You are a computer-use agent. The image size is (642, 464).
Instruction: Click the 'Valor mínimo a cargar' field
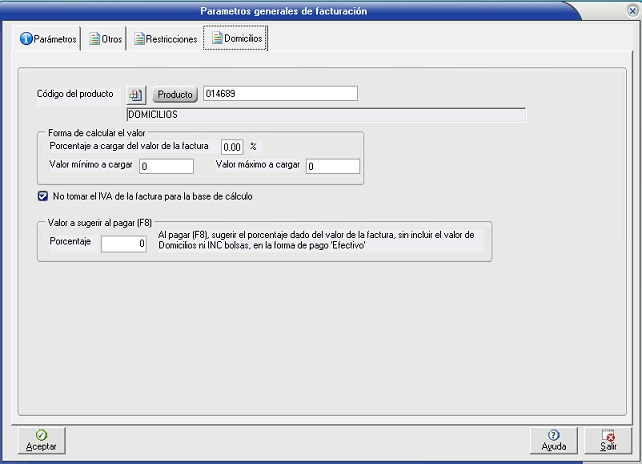click(x=166, y=166)
